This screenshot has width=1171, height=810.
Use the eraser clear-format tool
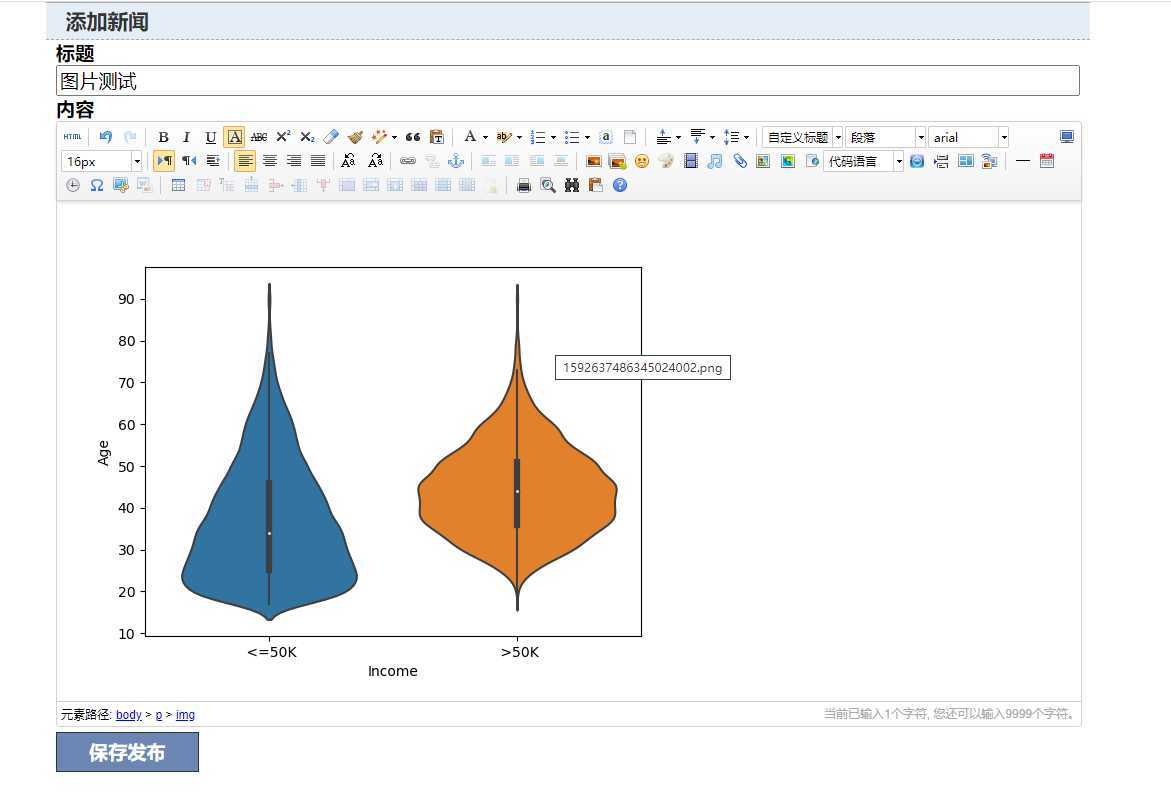pyautogui.click(x=331, y=137)
